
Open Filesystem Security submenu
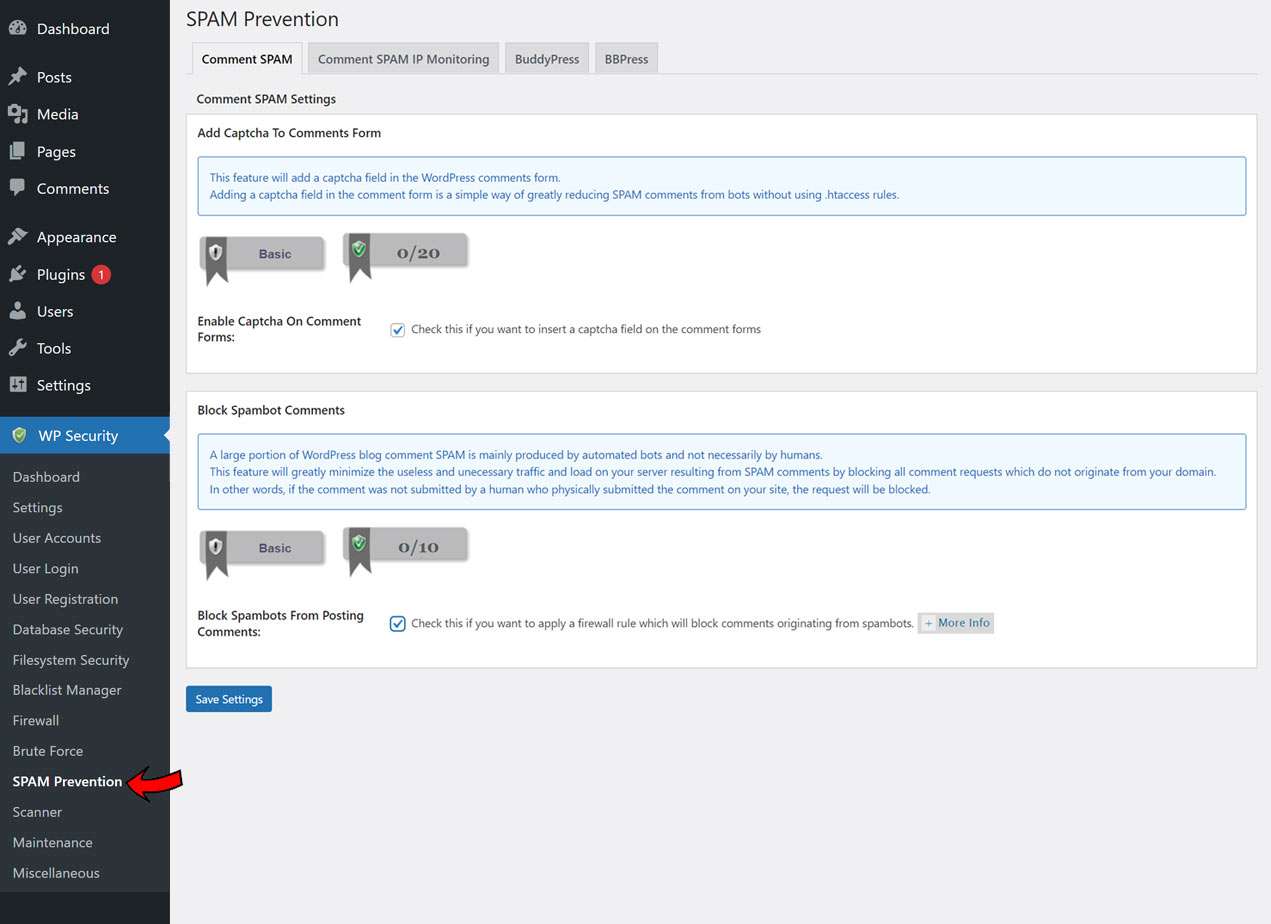click(71, 660)
